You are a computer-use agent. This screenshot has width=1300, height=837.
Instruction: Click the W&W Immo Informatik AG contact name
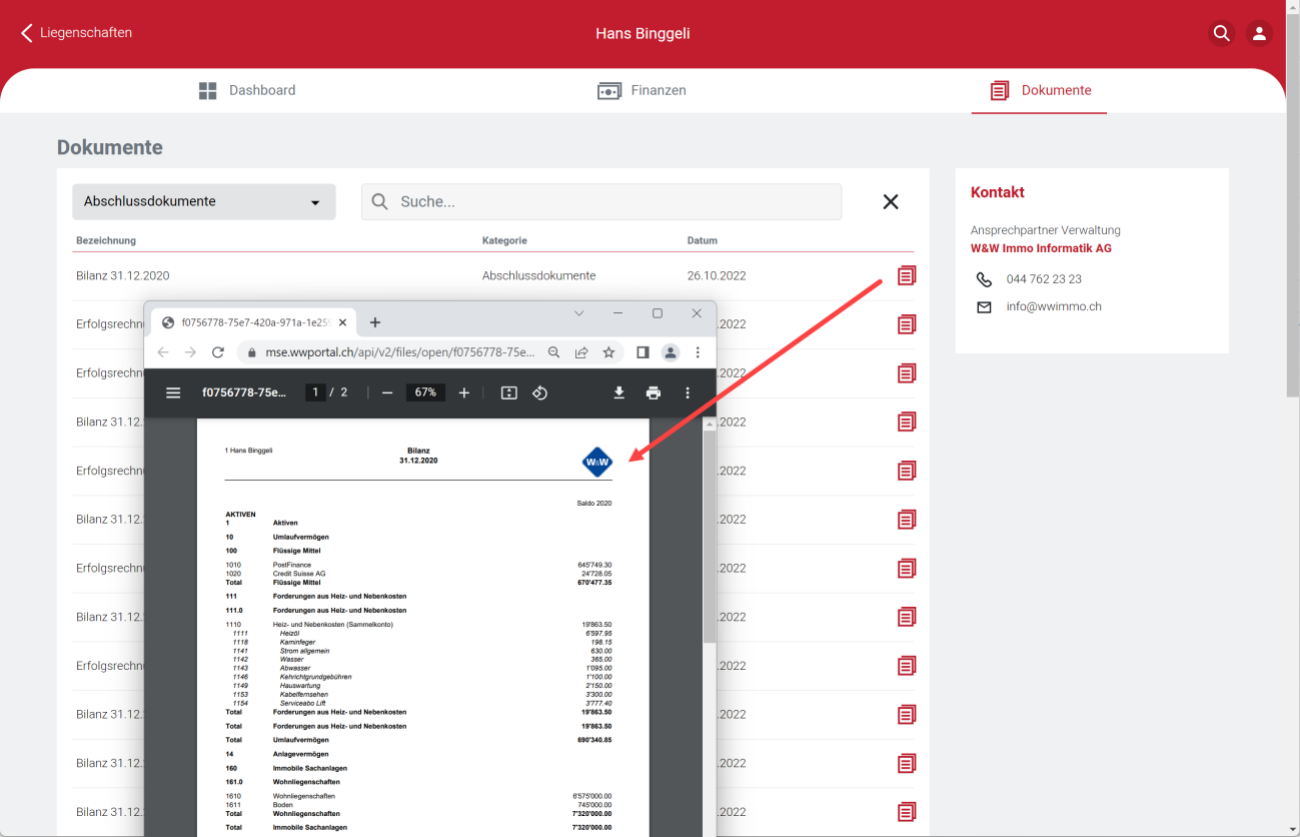coord(1041,248)
